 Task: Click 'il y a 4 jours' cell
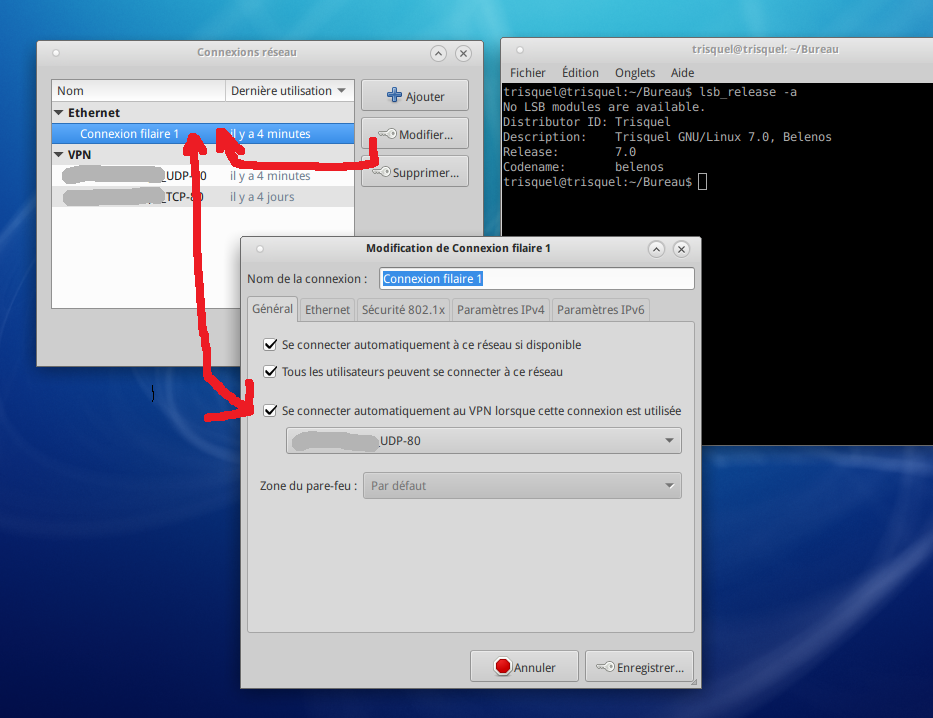pos(262,196)
